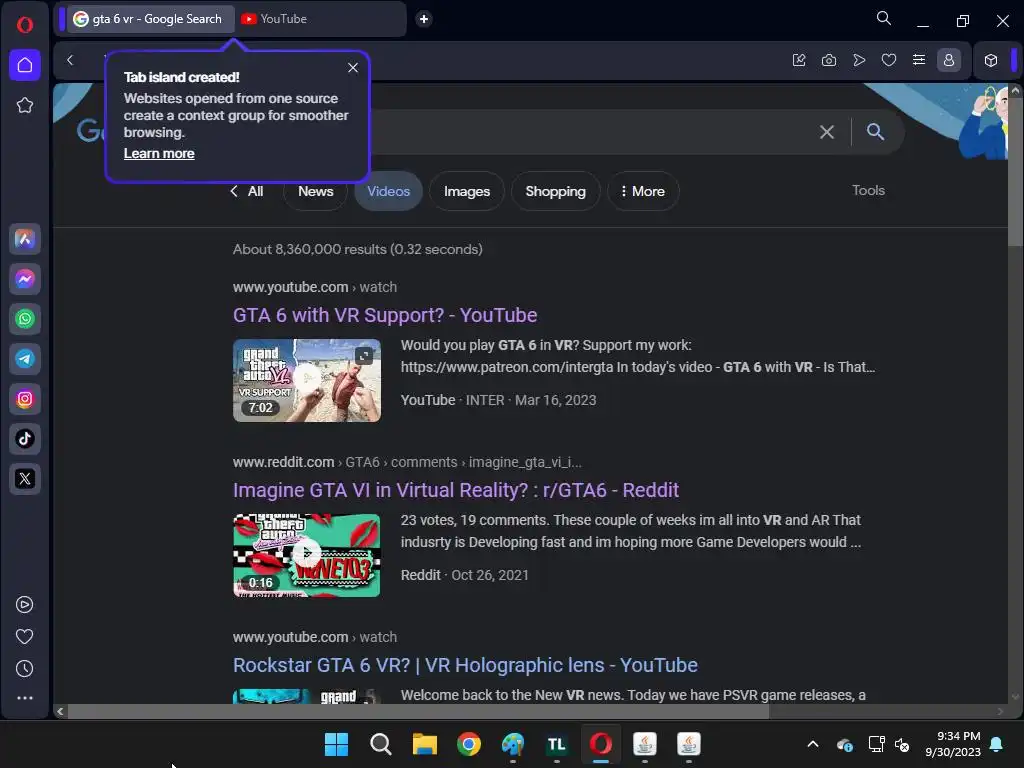Click the edit/share page toolbar icon
Viewport: 1024px width, 768px height.
799,61
